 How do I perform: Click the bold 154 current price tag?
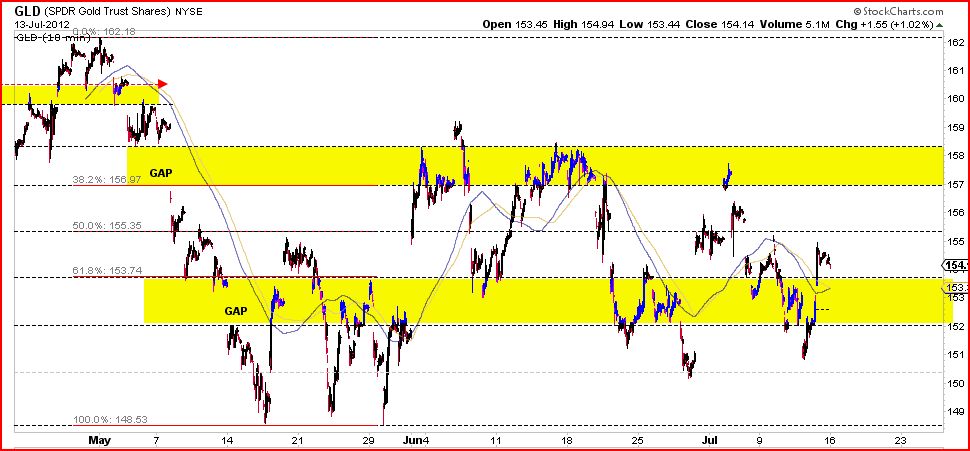(x=955, y=265)
